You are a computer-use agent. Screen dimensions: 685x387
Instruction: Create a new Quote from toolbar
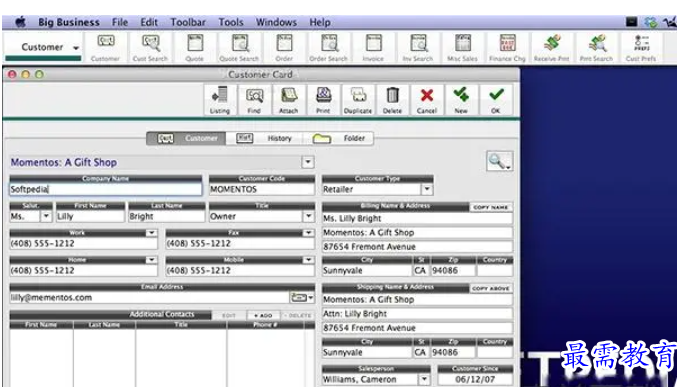(x=195, y=48)
